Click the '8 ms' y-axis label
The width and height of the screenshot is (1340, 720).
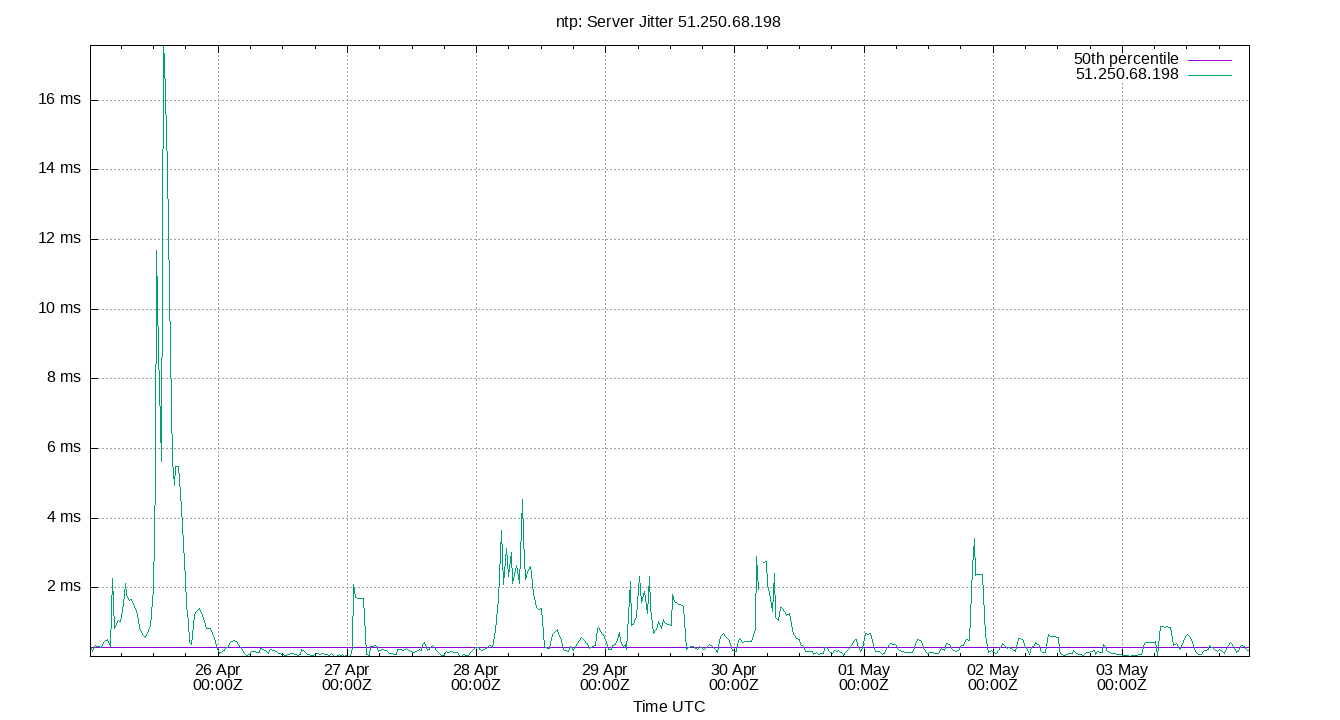63,378
